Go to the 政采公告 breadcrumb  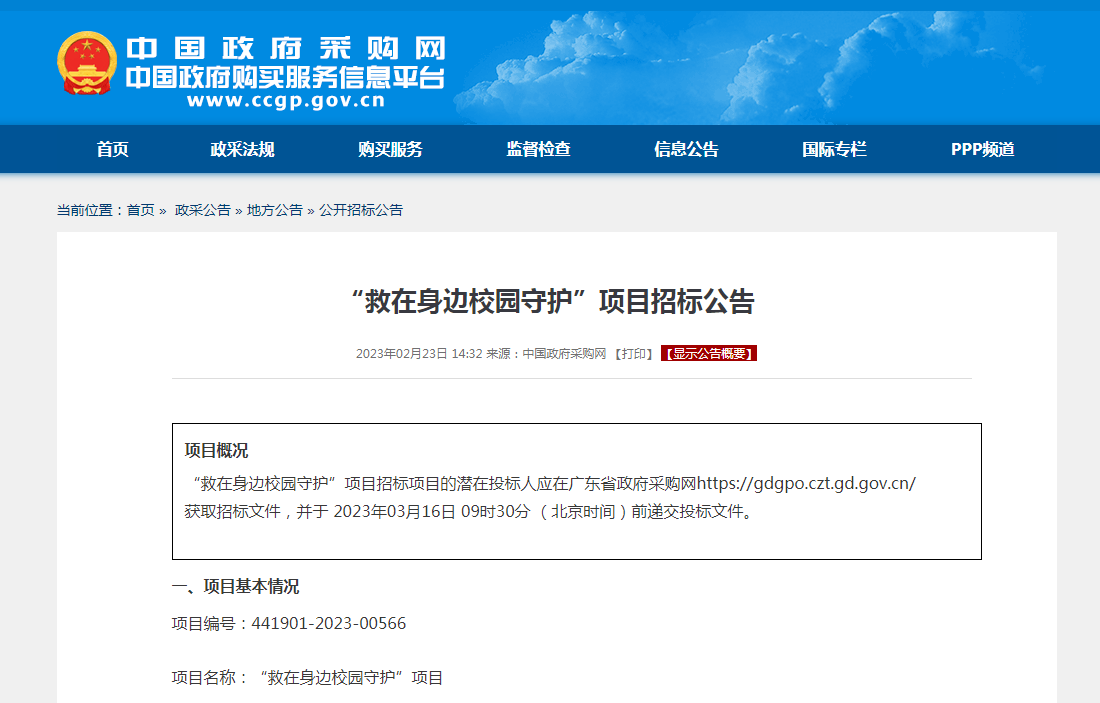tap(202, 210)
